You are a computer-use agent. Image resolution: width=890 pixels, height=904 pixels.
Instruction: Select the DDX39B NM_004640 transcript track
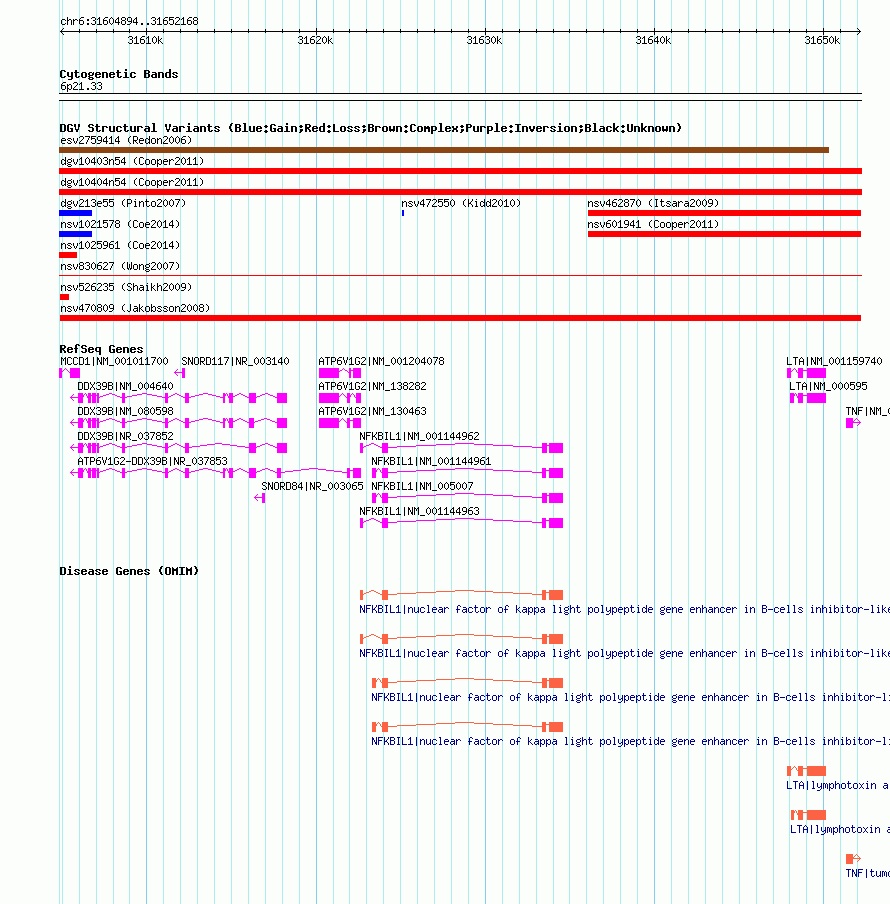coord(179,398)
